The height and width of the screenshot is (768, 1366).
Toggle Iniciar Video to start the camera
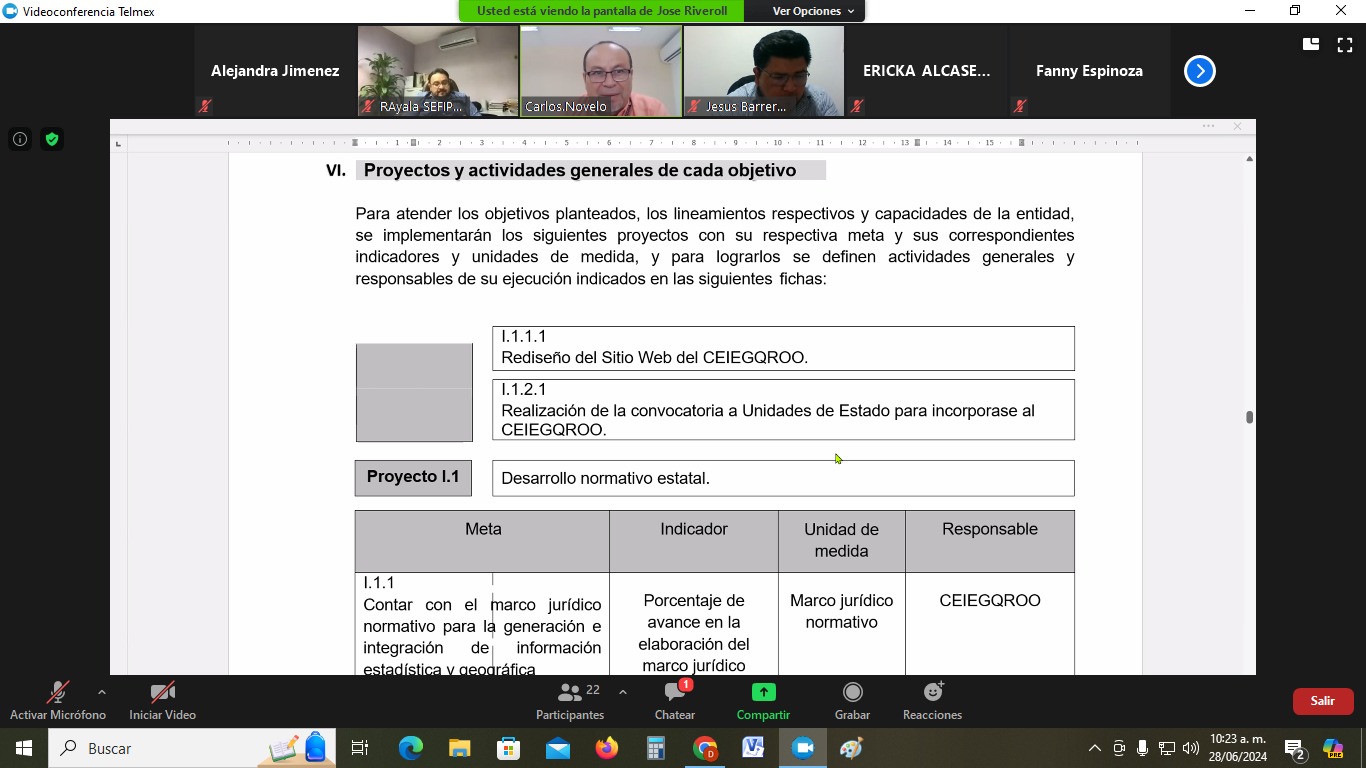pyautogui.click(x=162, y=701)
